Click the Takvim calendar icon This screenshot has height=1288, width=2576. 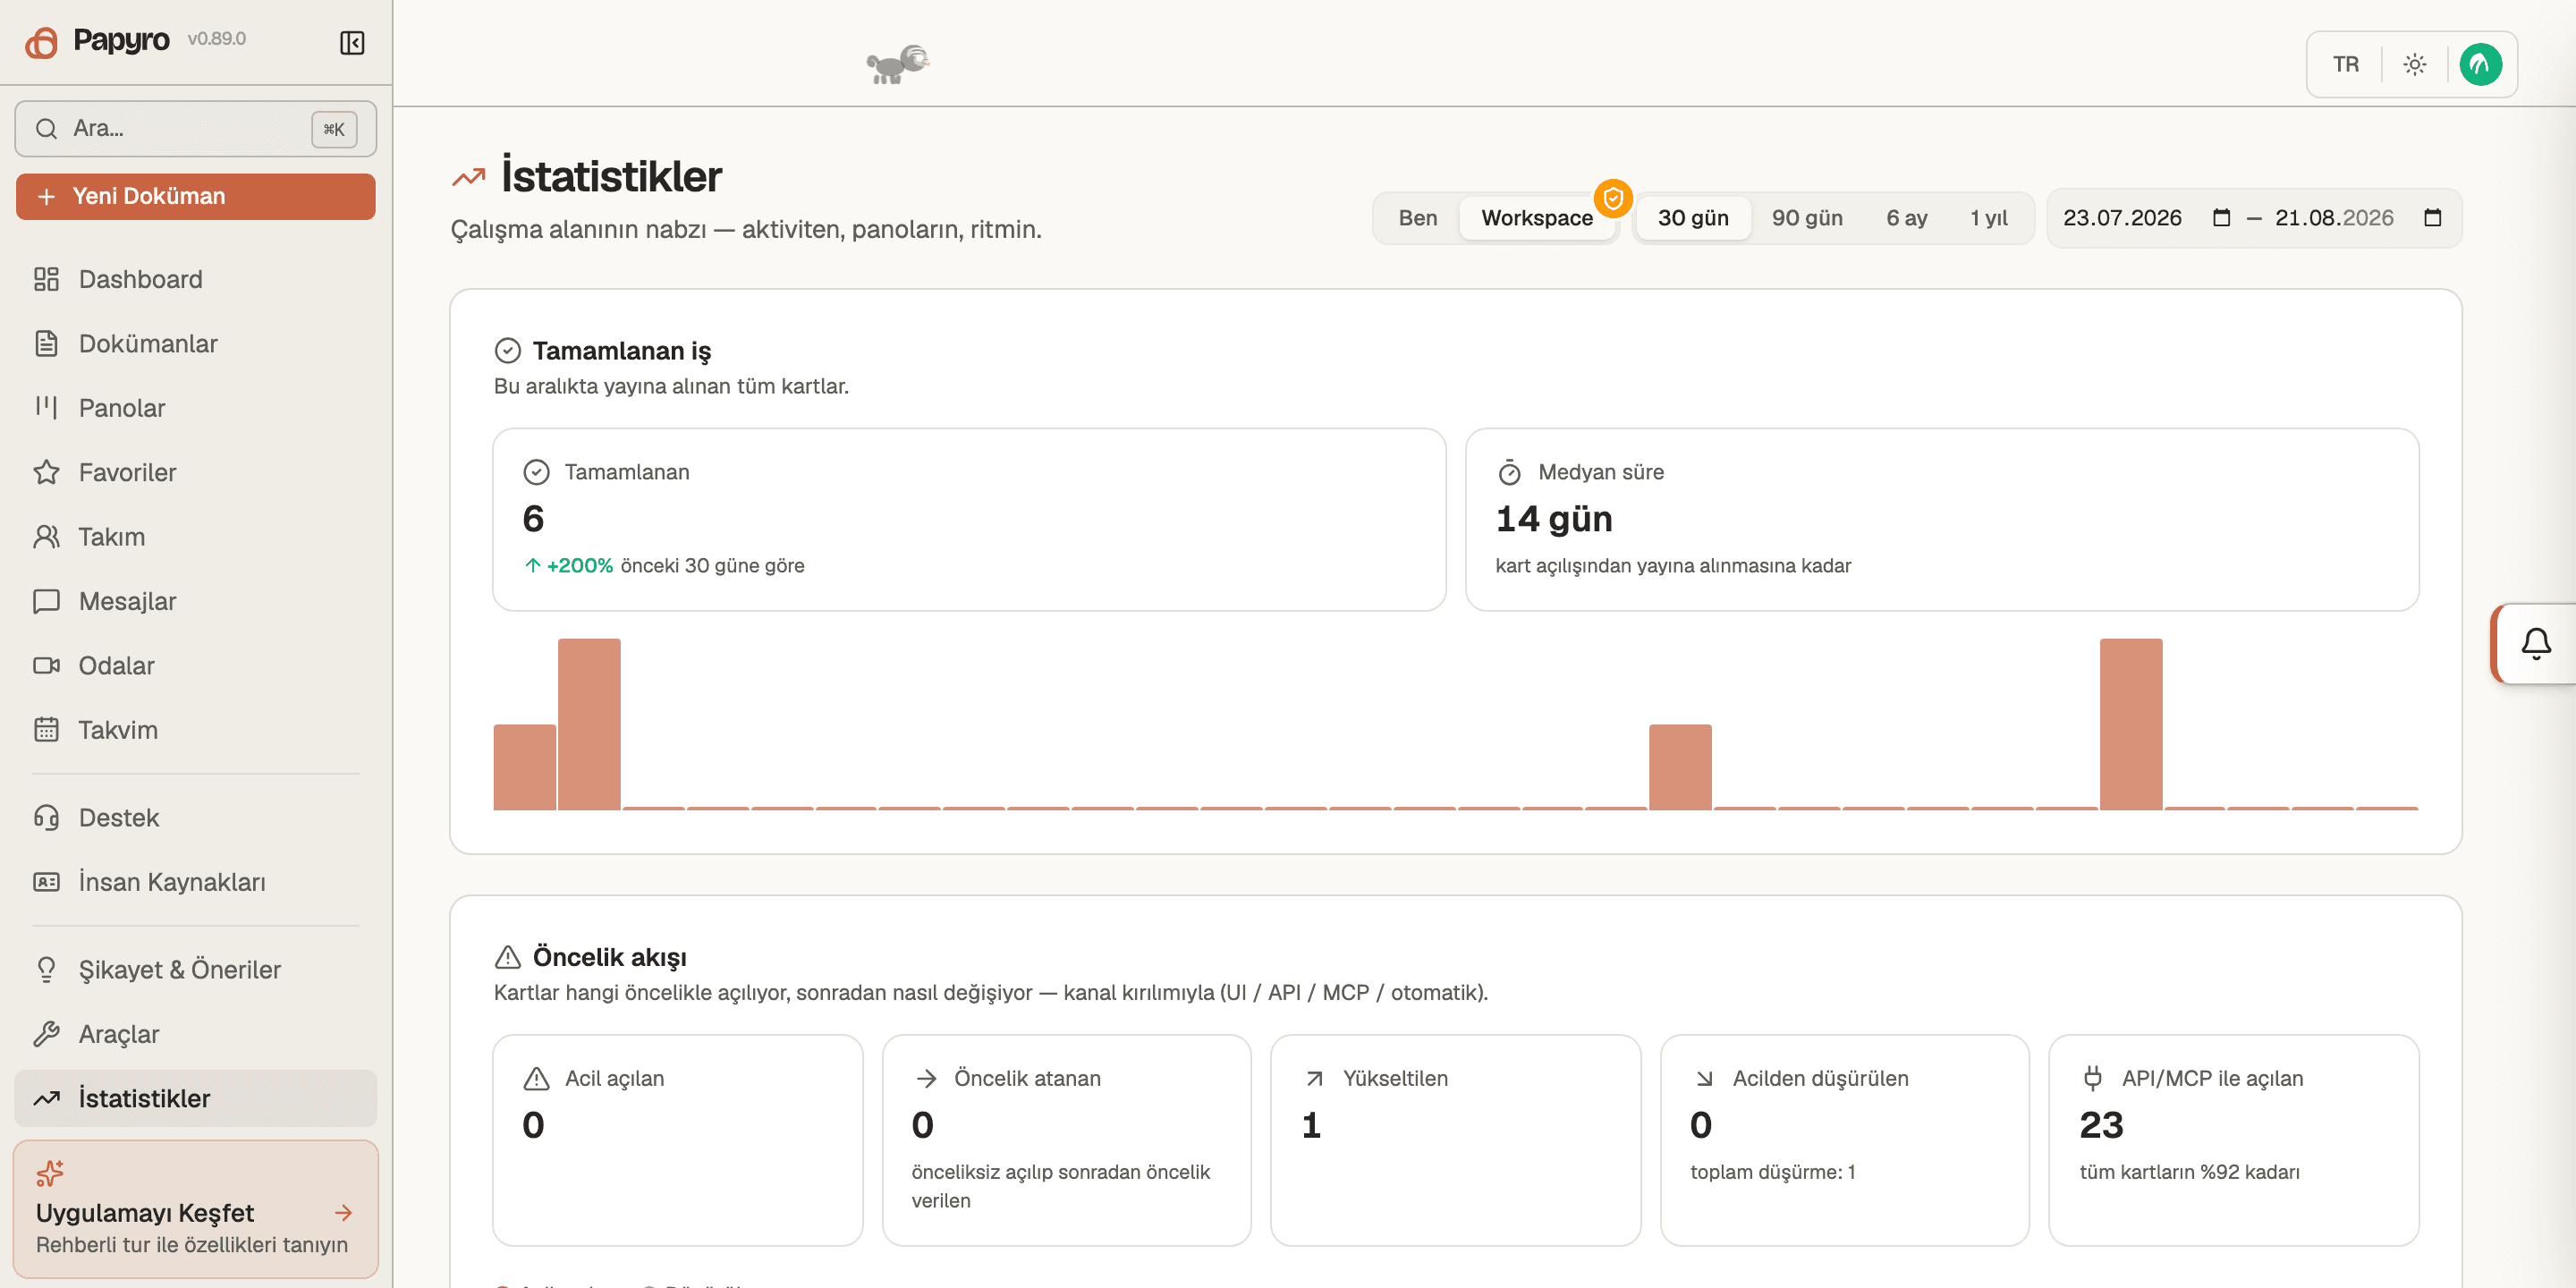coord(46,729)
